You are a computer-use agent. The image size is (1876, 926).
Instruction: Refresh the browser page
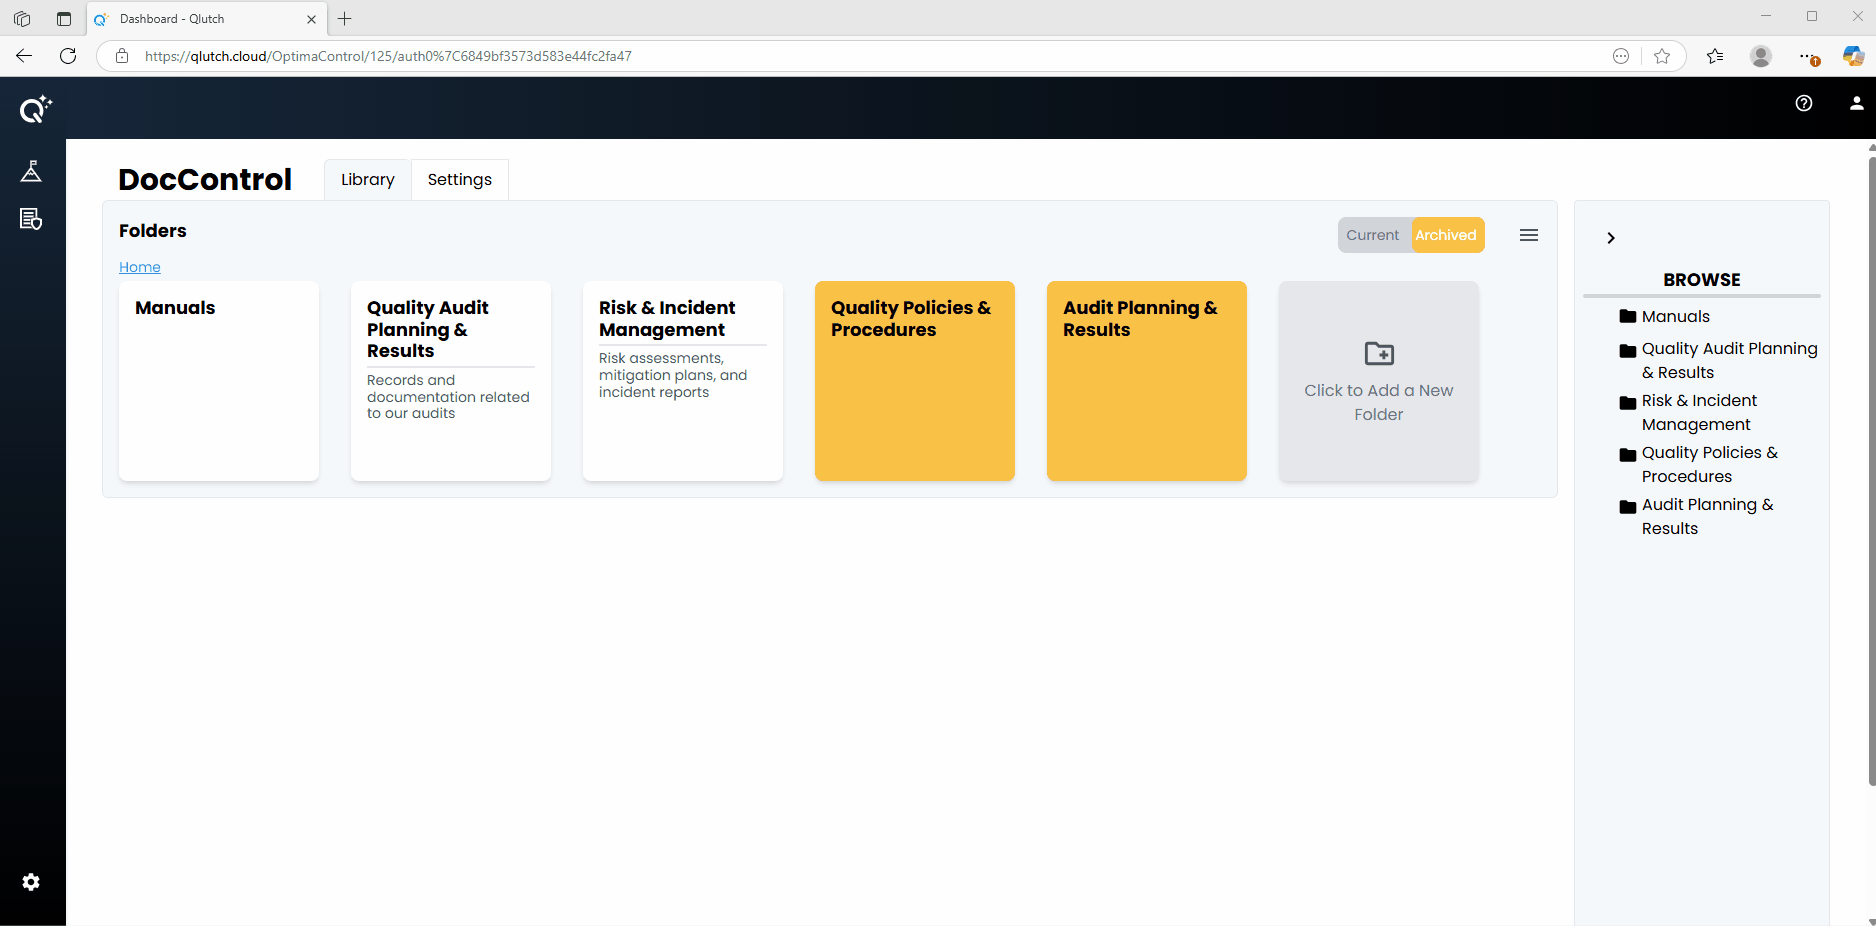[x=68, y=56]
